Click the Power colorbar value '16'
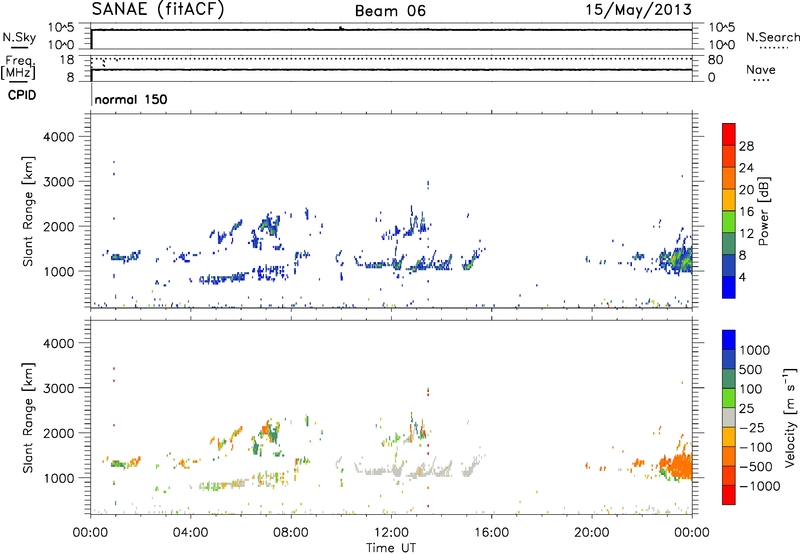 click(746, 212)
